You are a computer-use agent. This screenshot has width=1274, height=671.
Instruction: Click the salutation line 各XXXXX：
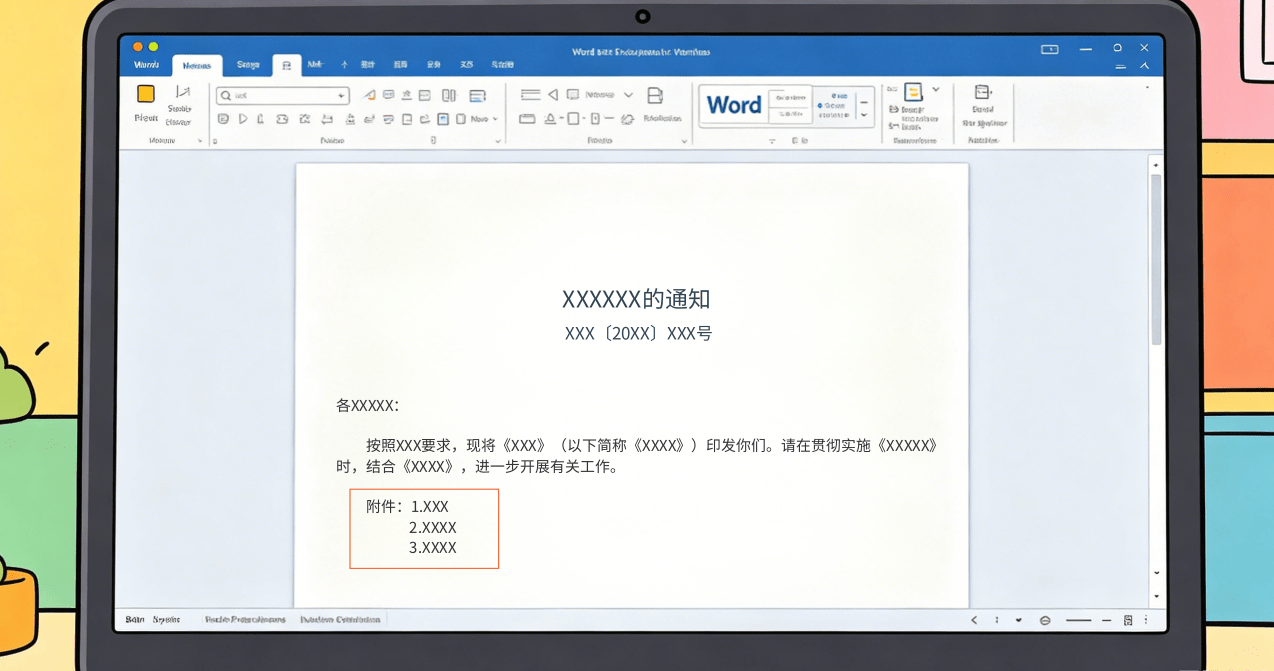[368, 405]
